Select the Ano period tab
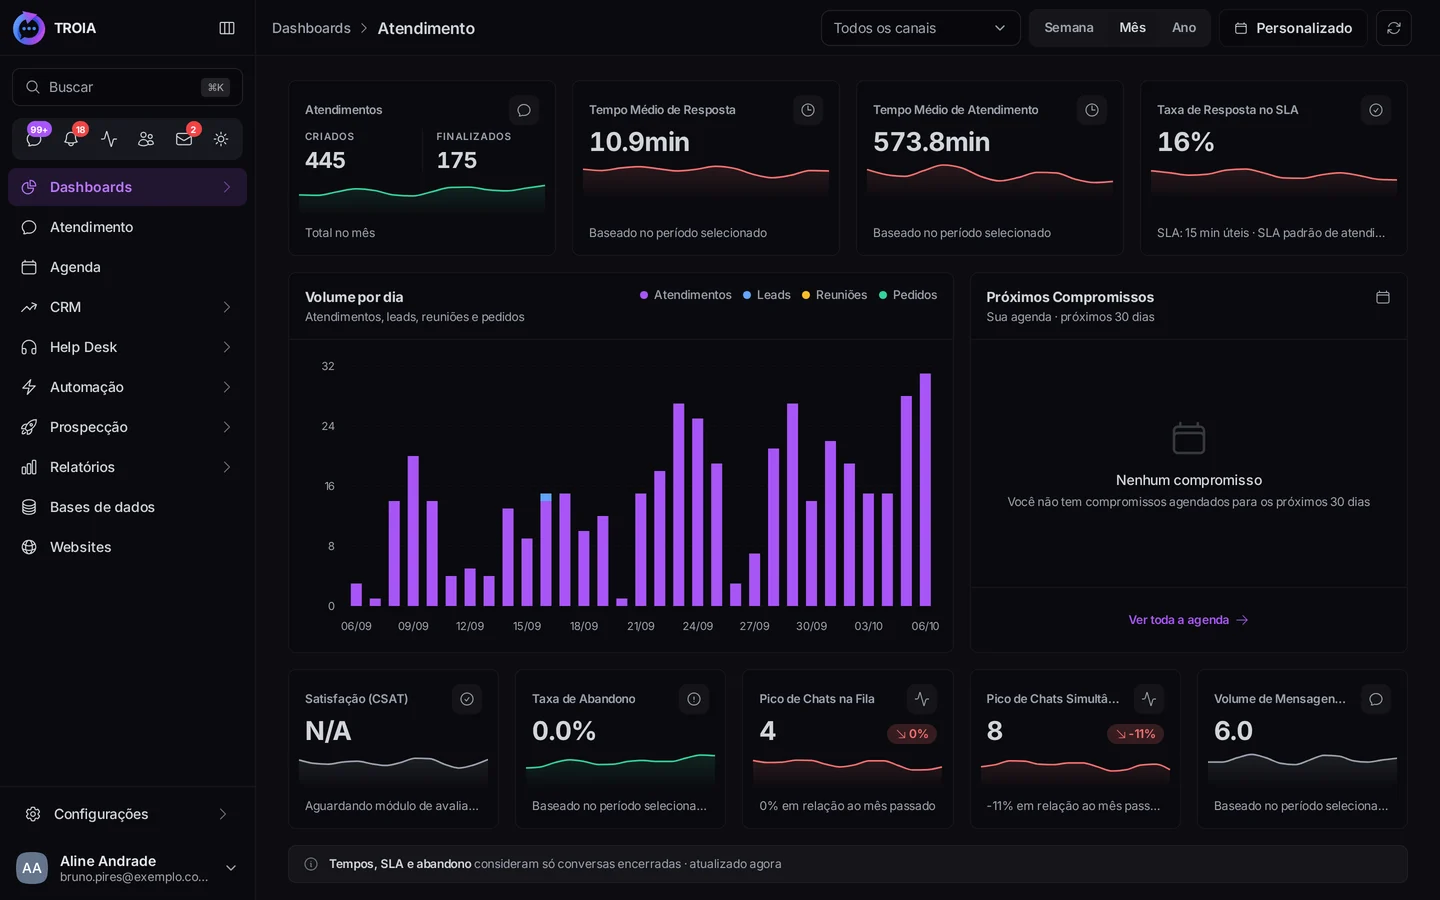 tap(1184, 28)
